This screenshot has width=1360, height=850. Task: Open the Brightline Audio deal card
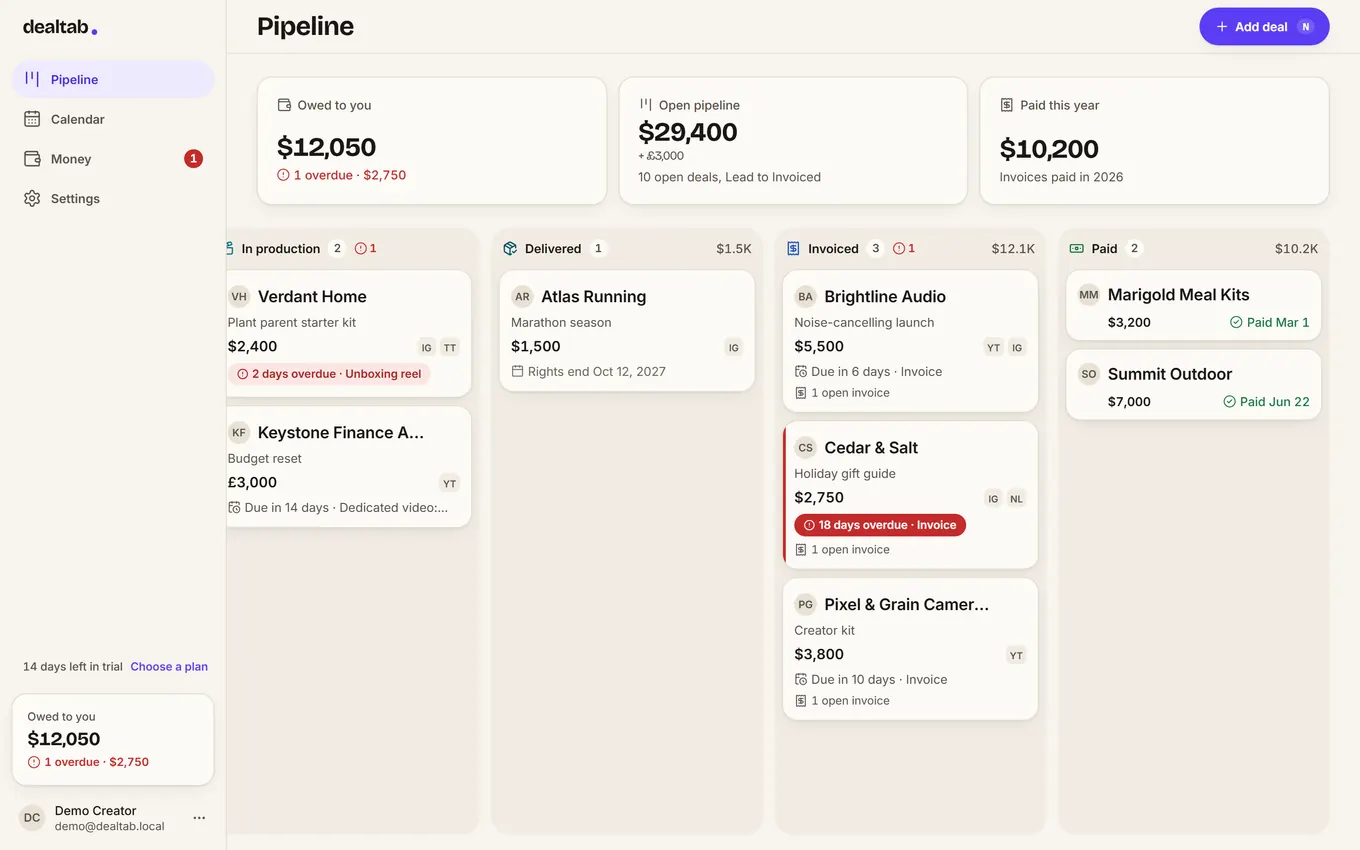pyautogui.click(x=910, y=341)
